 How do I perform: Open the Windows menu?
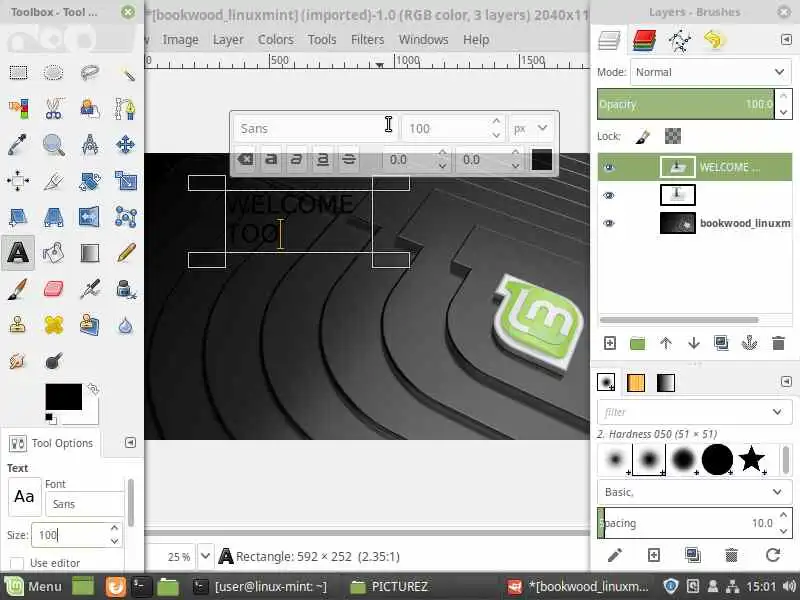point(423,39)
